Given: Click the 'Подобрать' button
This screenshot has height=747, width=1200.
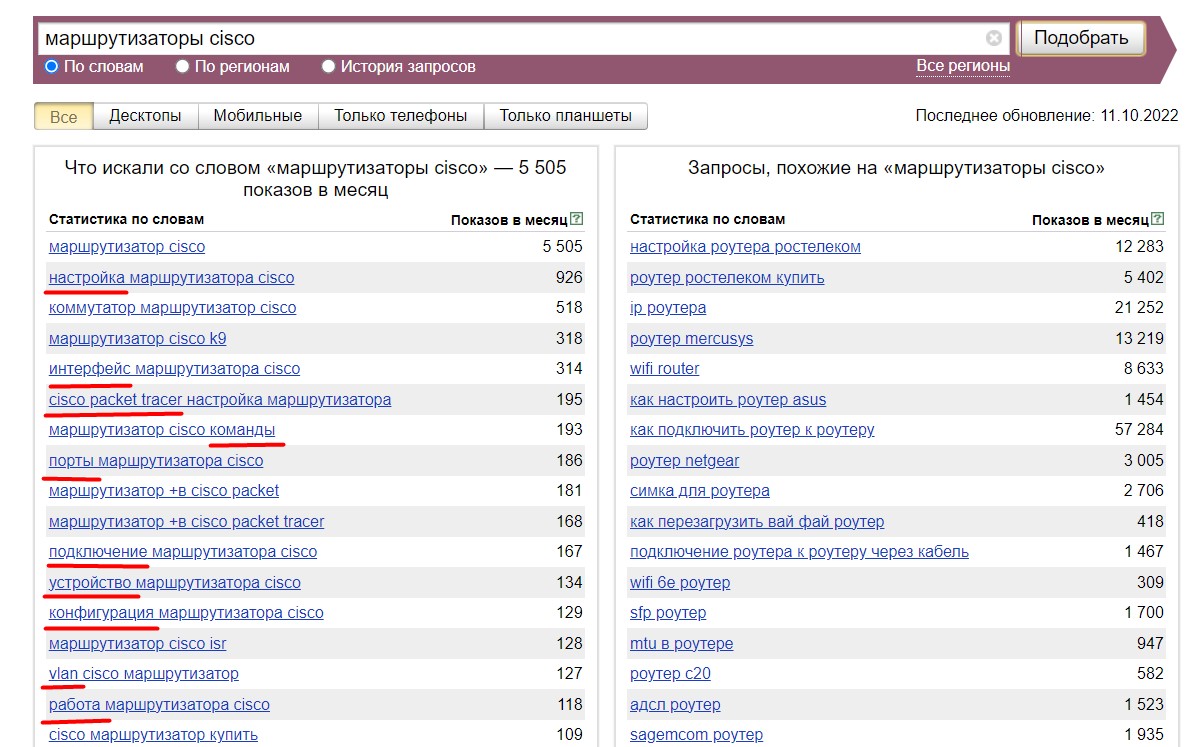Looking at the screenshot, I should pyautogui.click(x=1081, y=38).
